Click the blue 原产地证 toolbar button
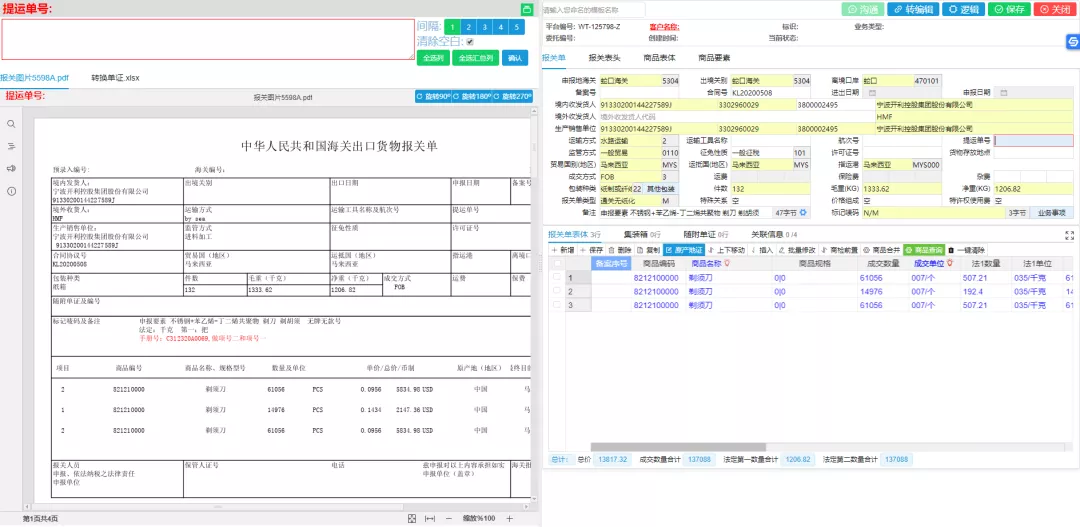 (x=684, y=250)
